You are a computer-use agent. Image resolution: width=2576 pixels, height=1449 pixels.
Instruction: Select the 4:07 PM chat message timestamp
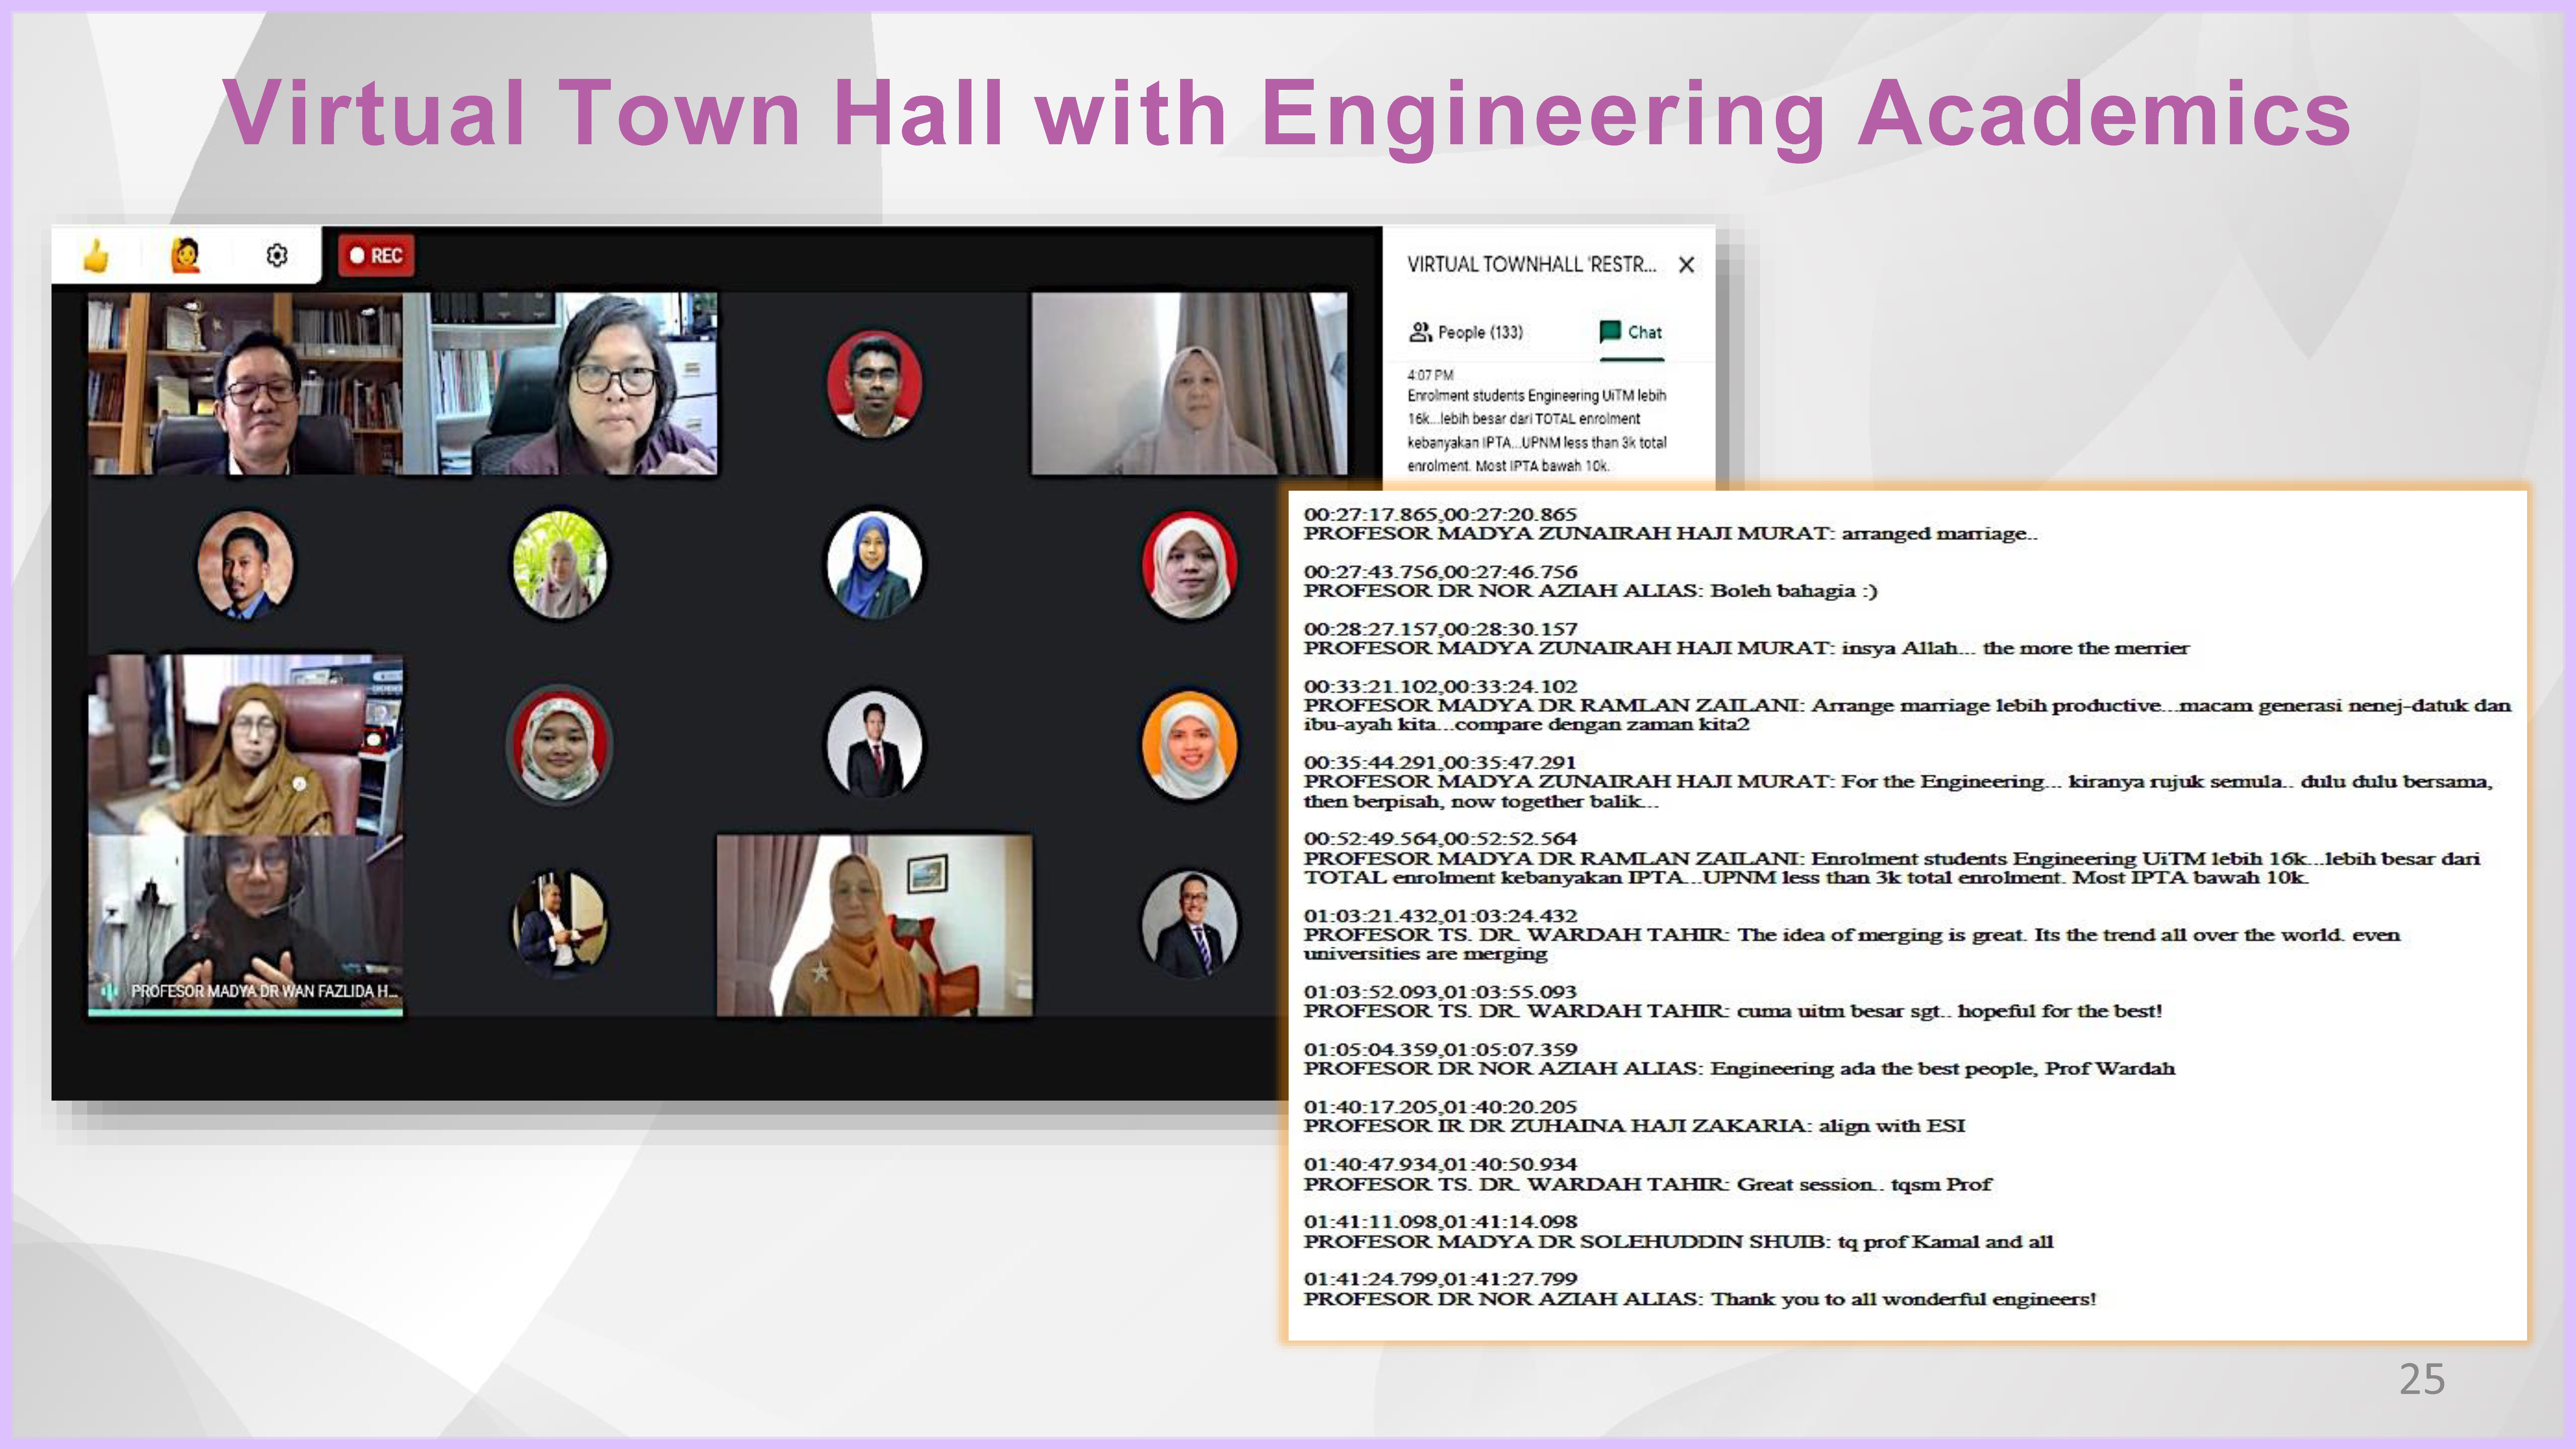pyautogui.click(x=1430, y=375)
